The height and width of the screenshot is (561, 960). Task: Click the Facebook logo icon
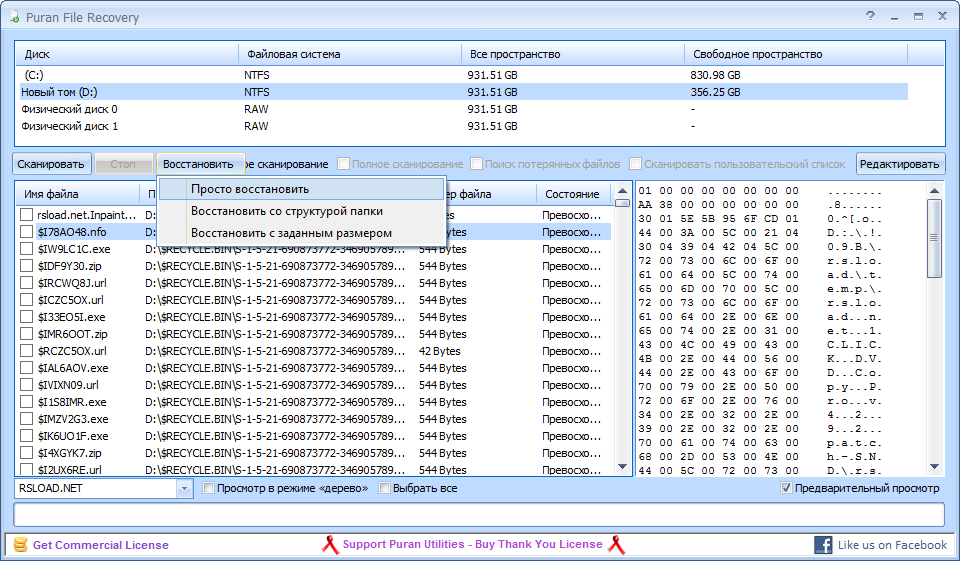point(823,544)
